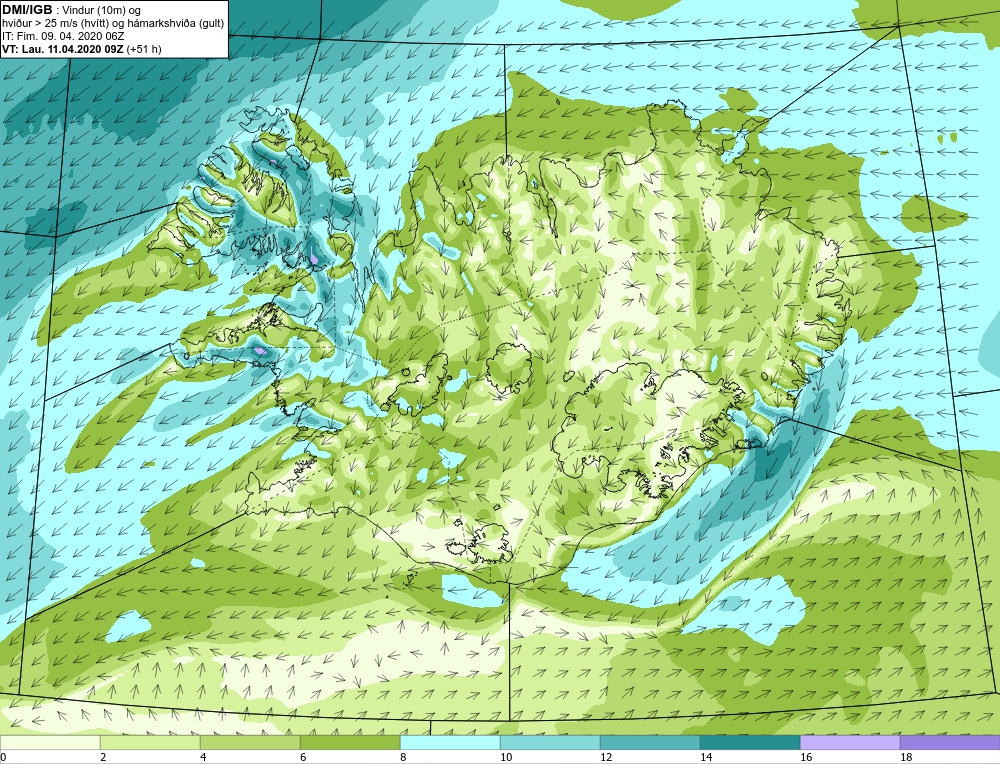Click the legend scale label '6'
The width and height of the screenshot is (1000, 764).
(303, 757)
